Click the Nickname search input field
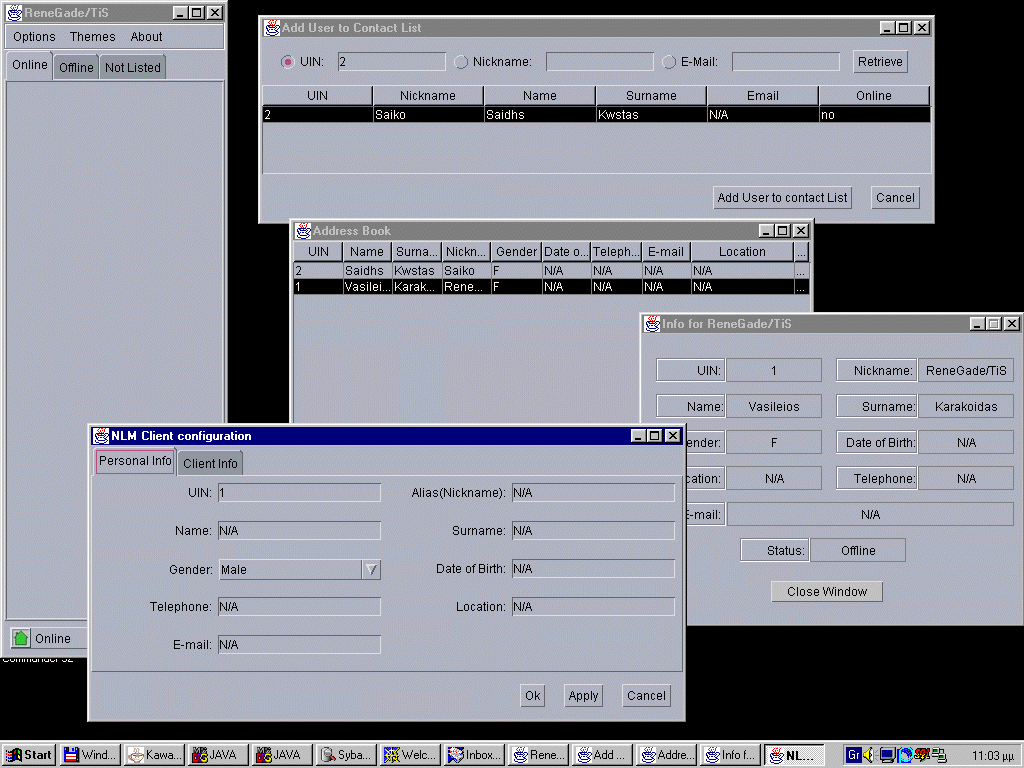The height and width of the screenshot is (768, 1024). tap(600, 62)
